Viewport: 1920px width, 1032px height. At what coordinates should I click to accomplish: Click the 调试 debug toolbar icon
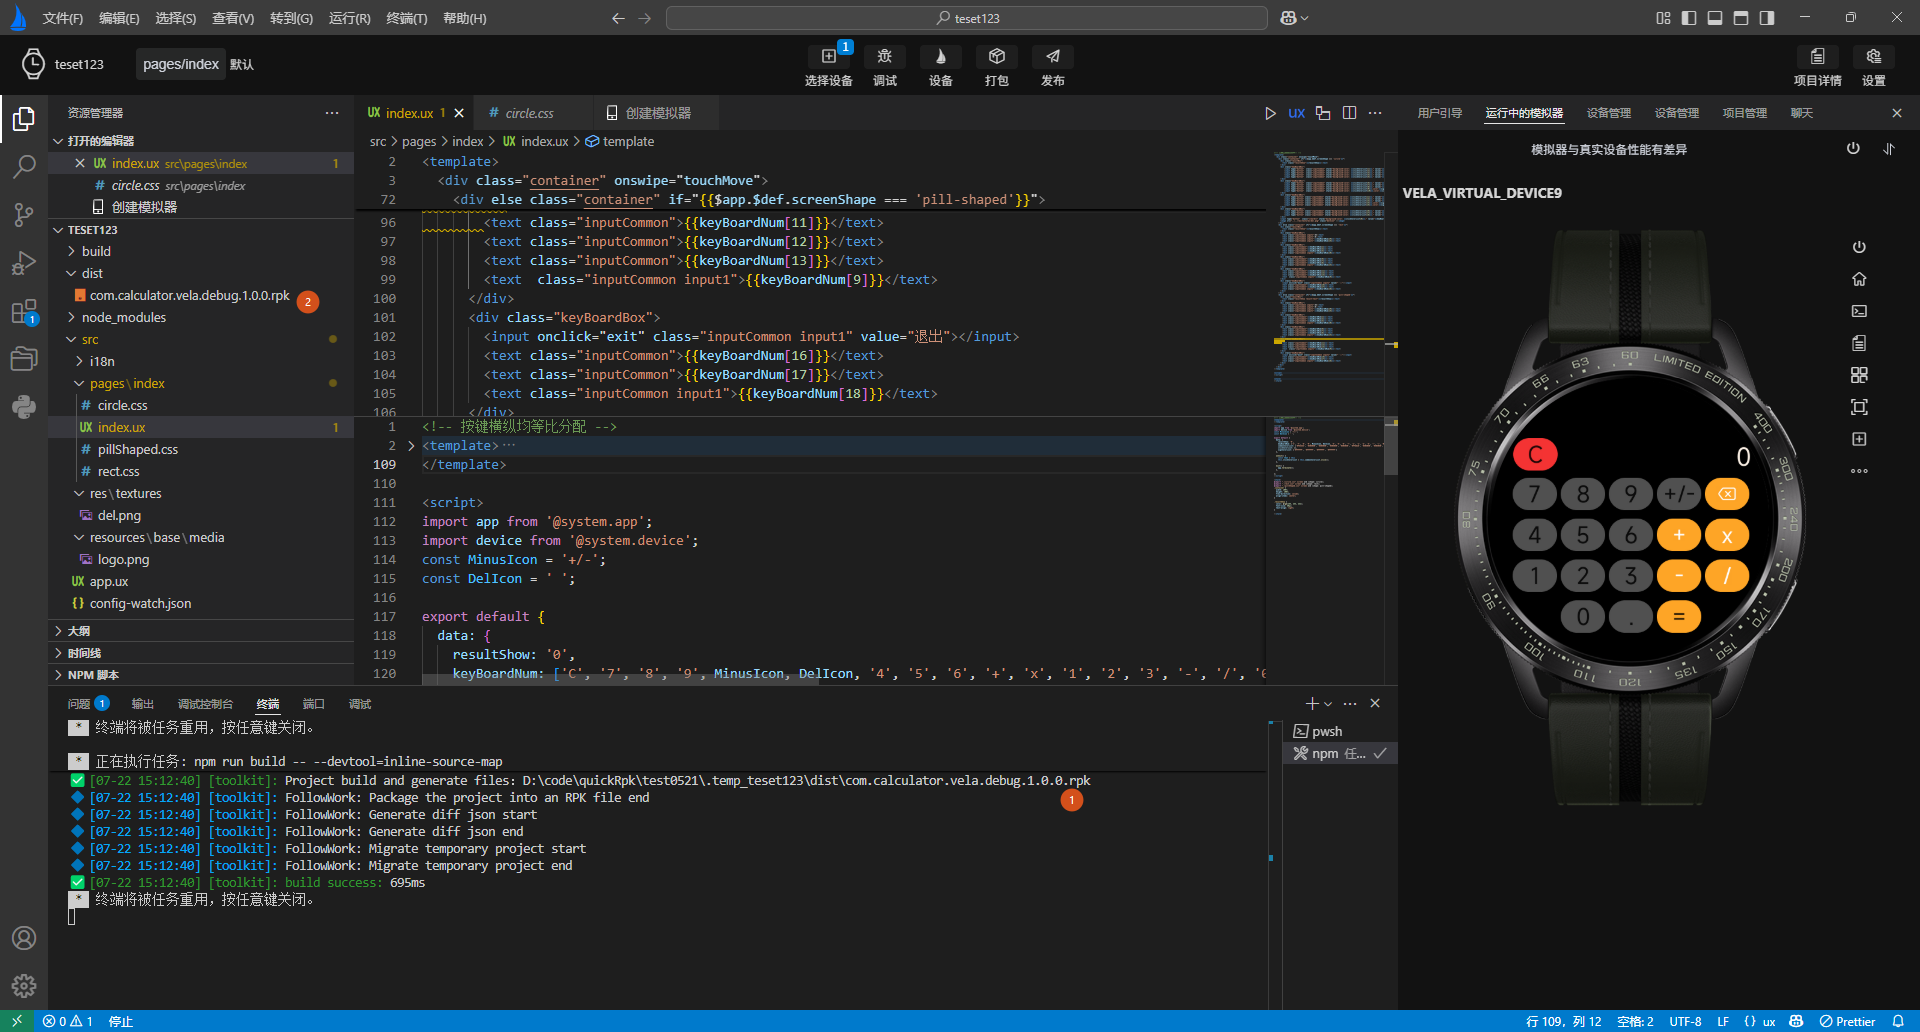tap(884, 57)
